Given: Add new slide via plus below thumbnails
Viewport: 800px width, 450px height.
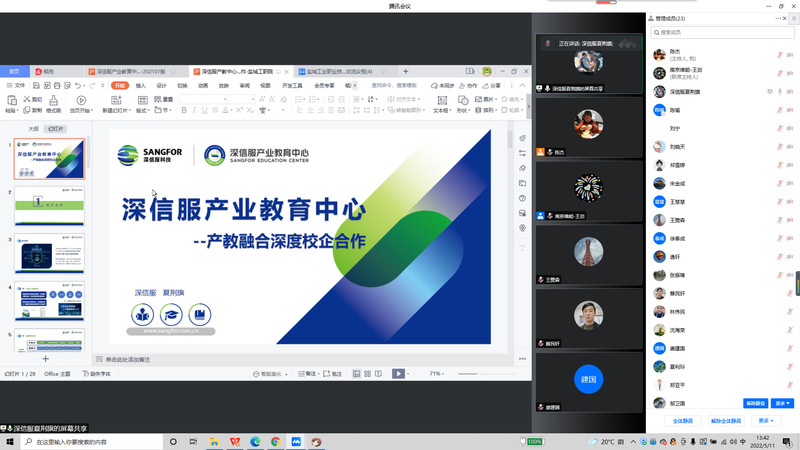Looking at the screenshot, I should click(x=45, y=359).
